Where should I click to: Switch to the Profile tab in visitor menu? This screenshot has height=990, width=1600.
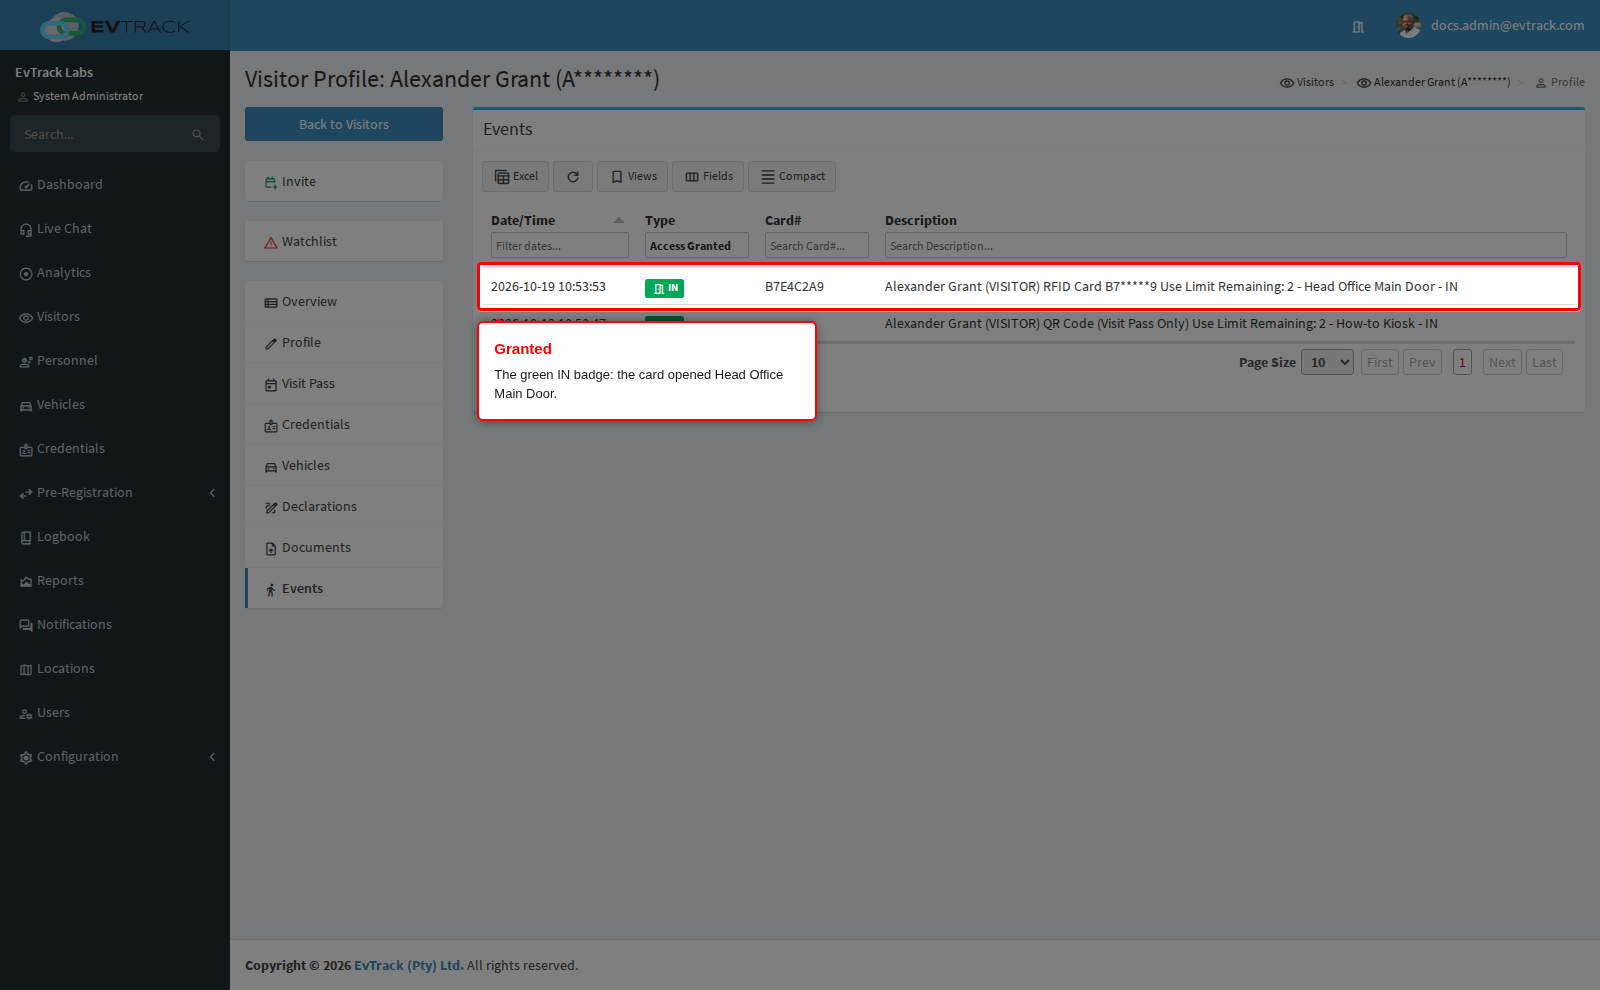pos(344,343)
